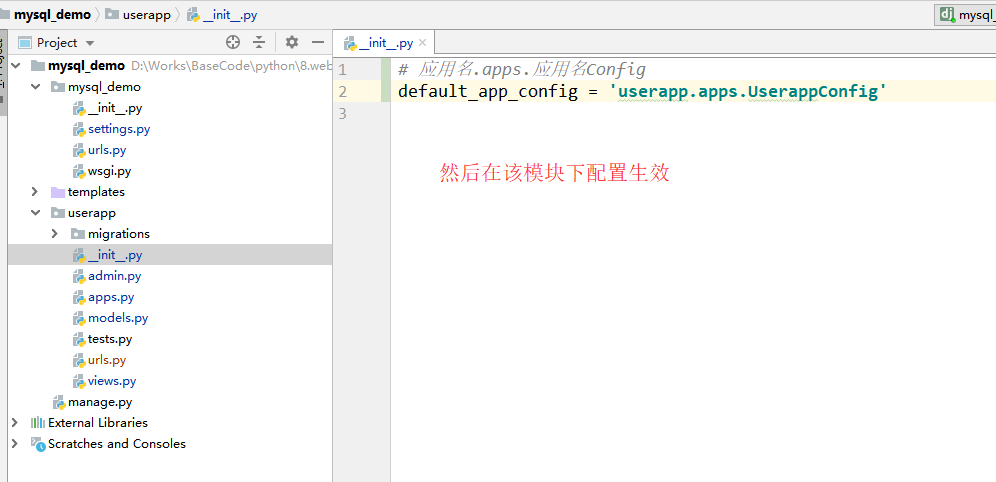
Task: Click the Python file icon beside settings.py
Action: click(78, 130)
